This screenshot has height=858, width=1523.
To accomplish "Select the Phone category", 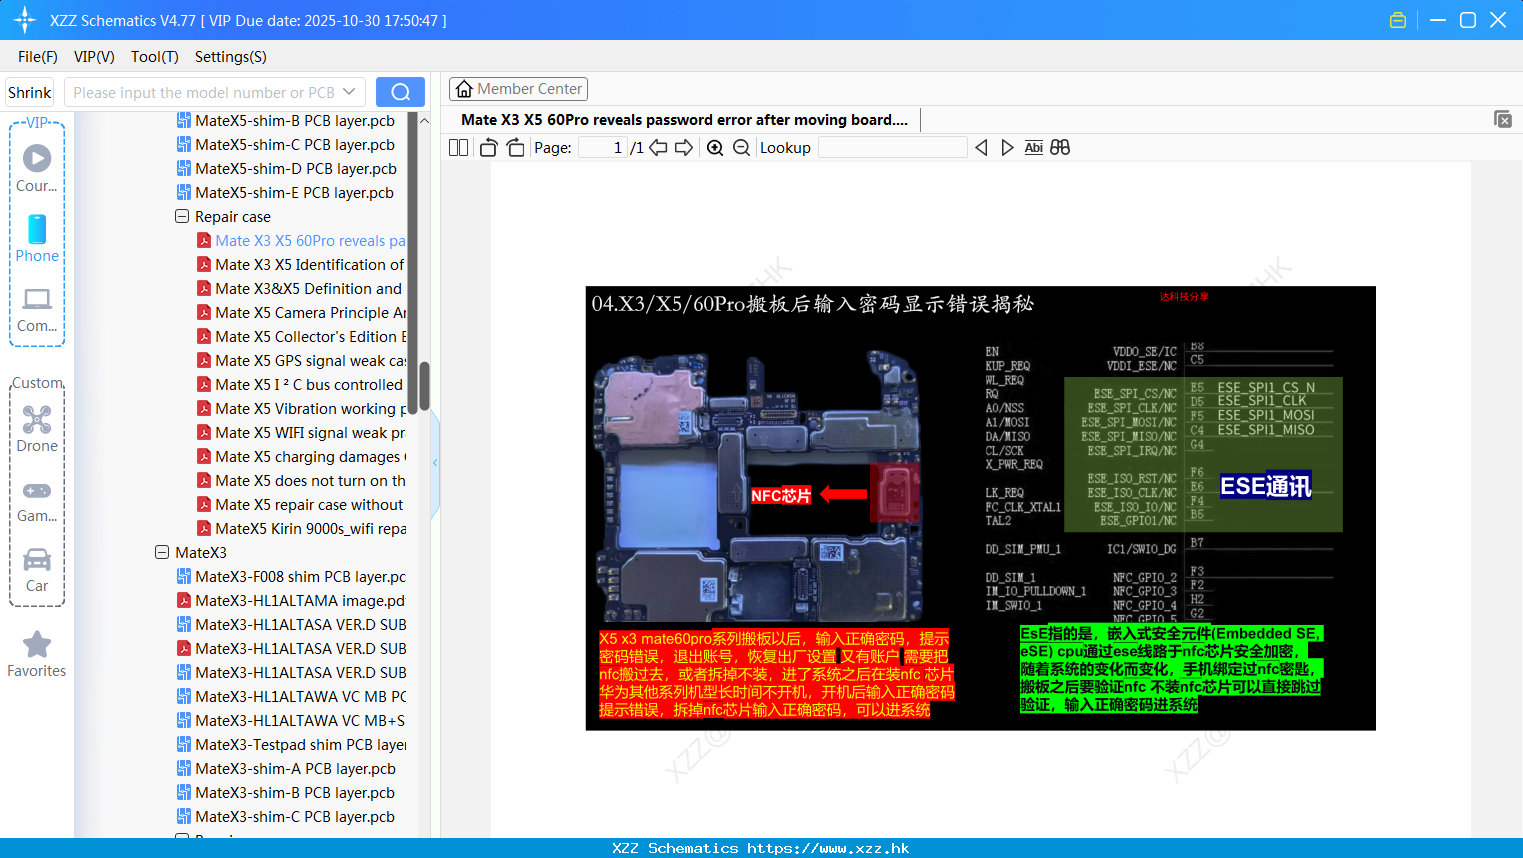I will click(x=37, y=238).
